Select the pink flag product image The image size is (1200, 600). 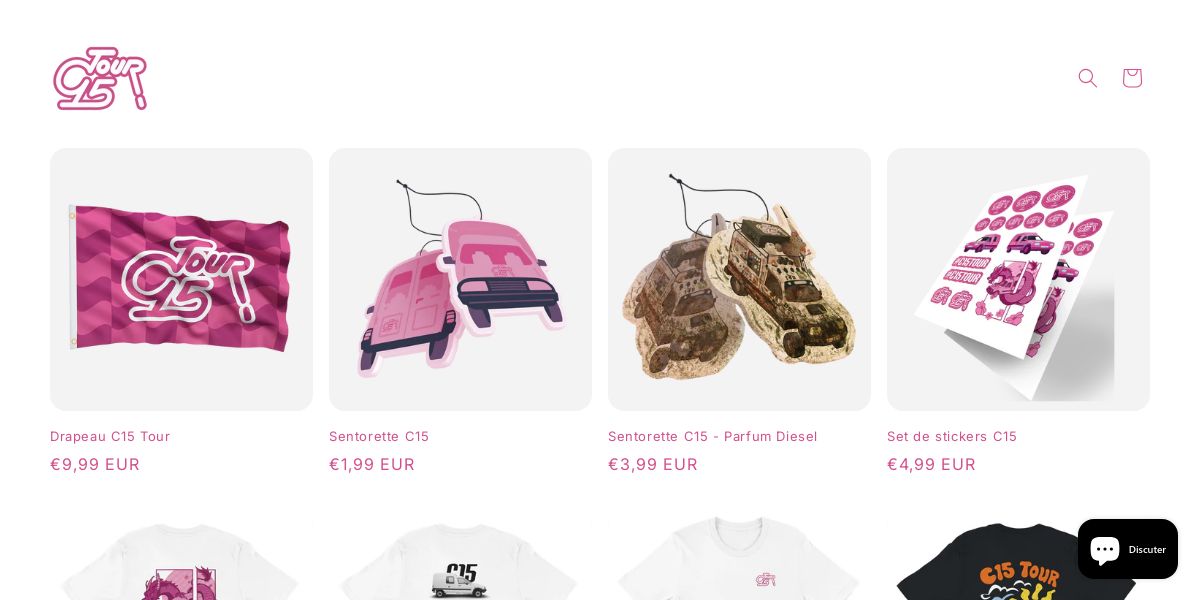(x=181, y=279)
